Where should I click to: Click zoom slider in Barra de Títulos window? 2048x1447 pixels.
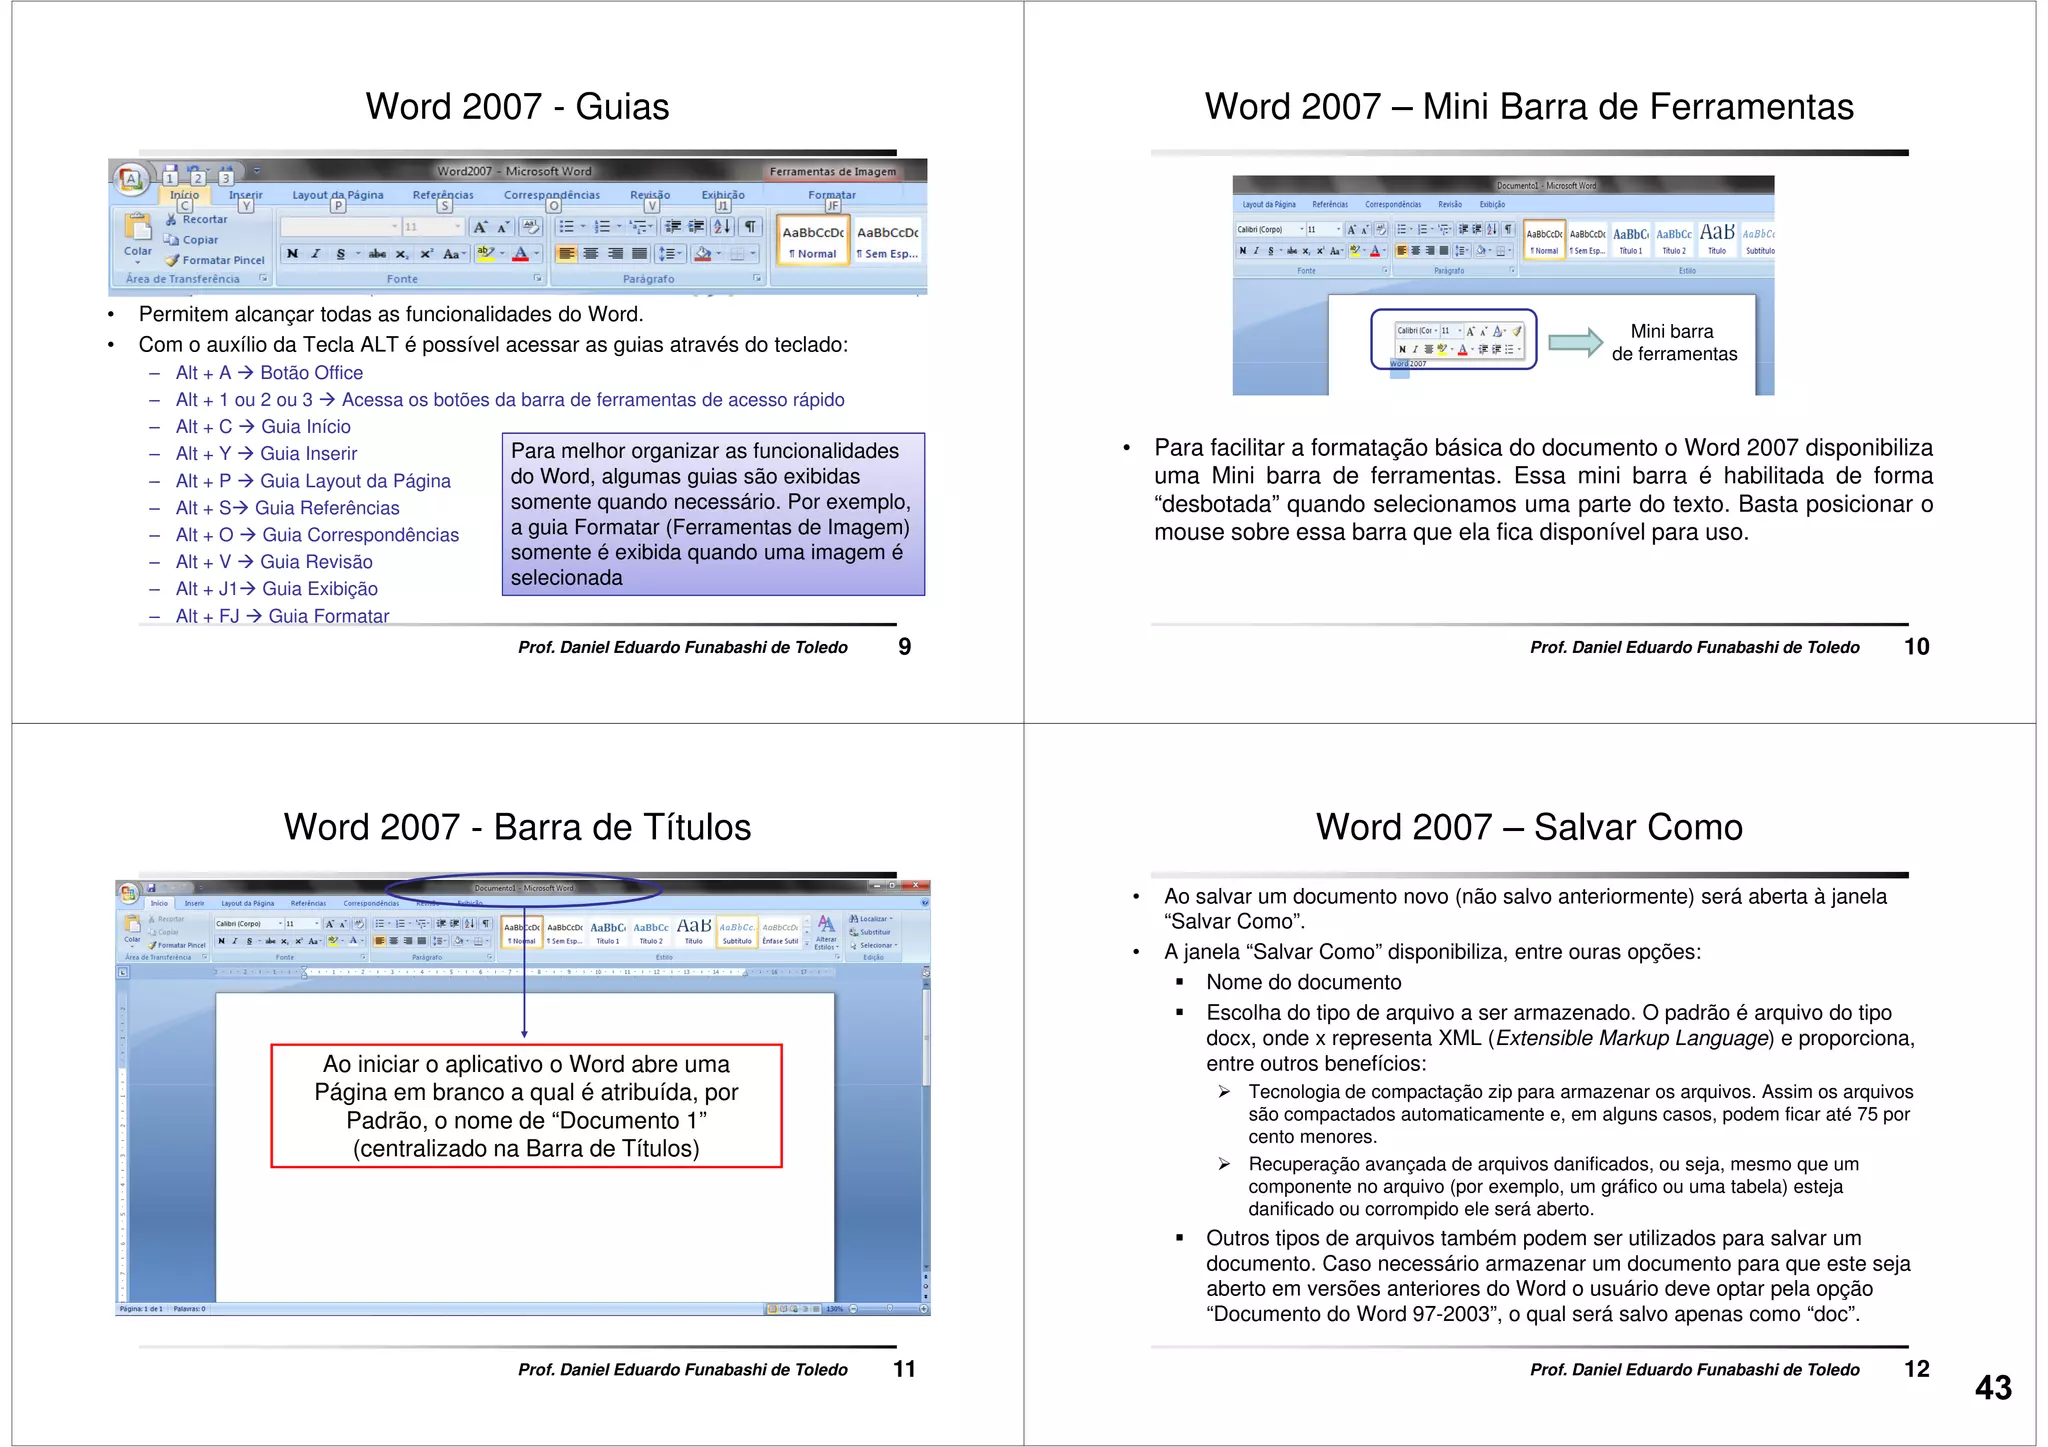click(889, 1308)
